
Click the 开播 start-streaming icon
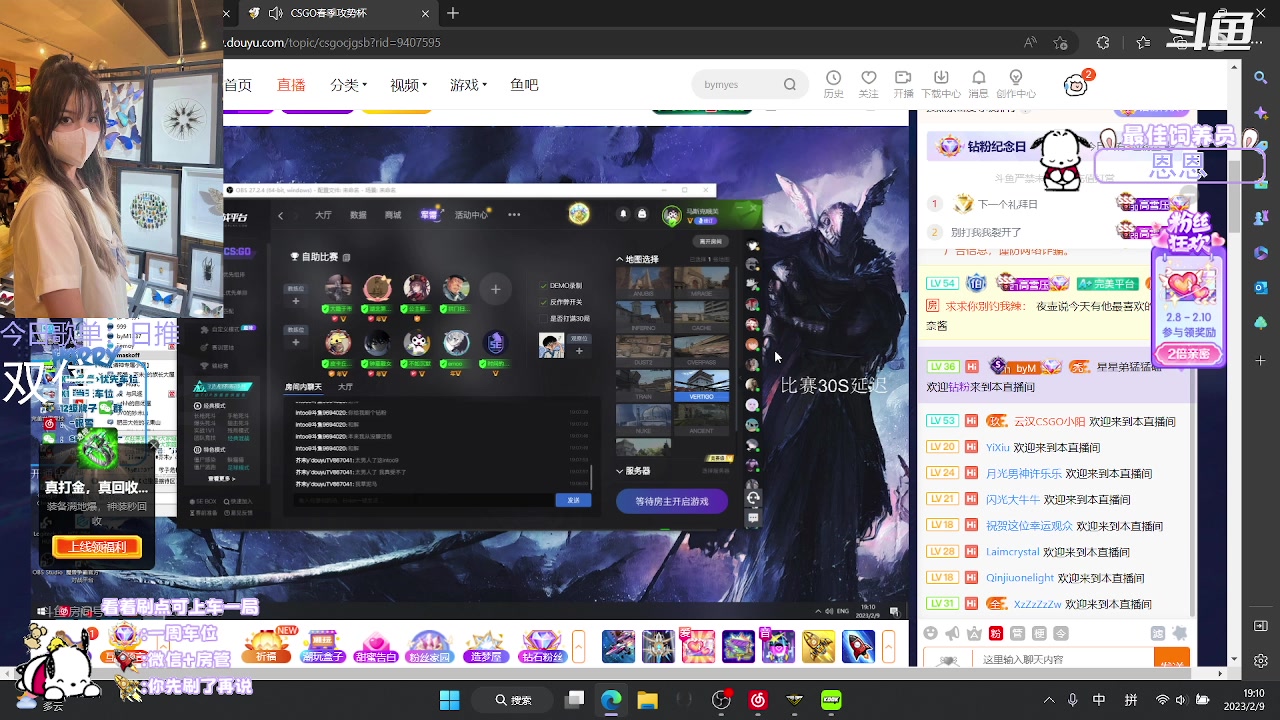(x=903, y=83)
